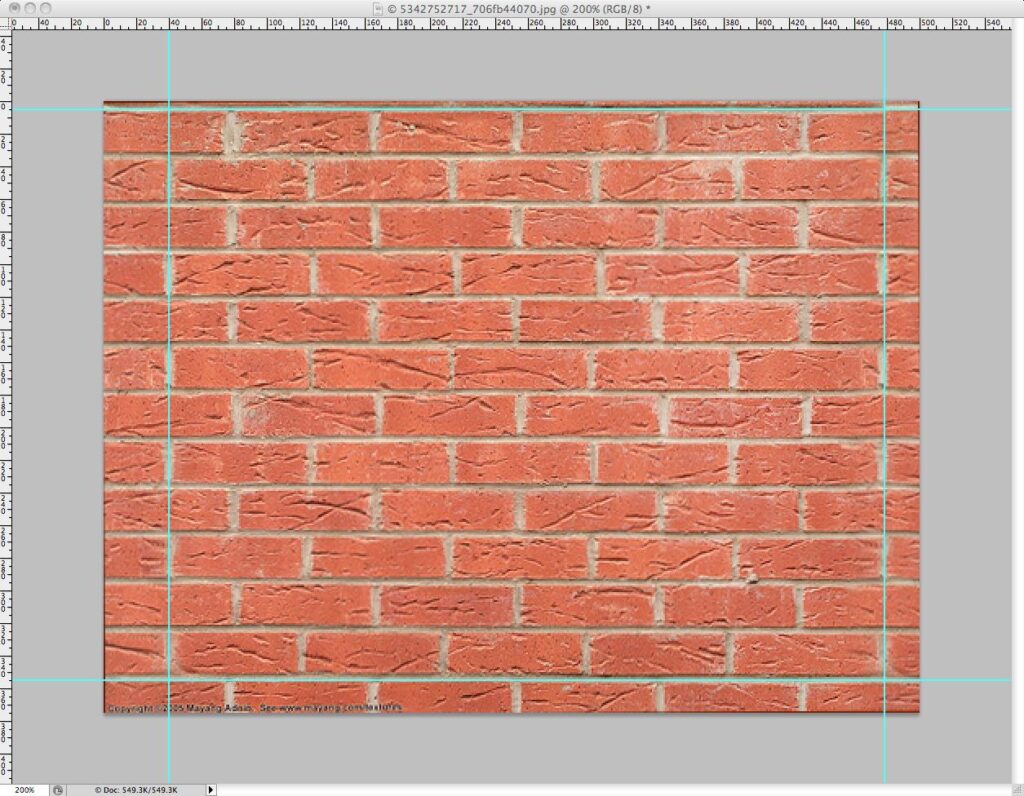Image resolution: width=1024 pixels, height=796 pixels.
Task: Zoom the window using the green button
Action: 46,7
